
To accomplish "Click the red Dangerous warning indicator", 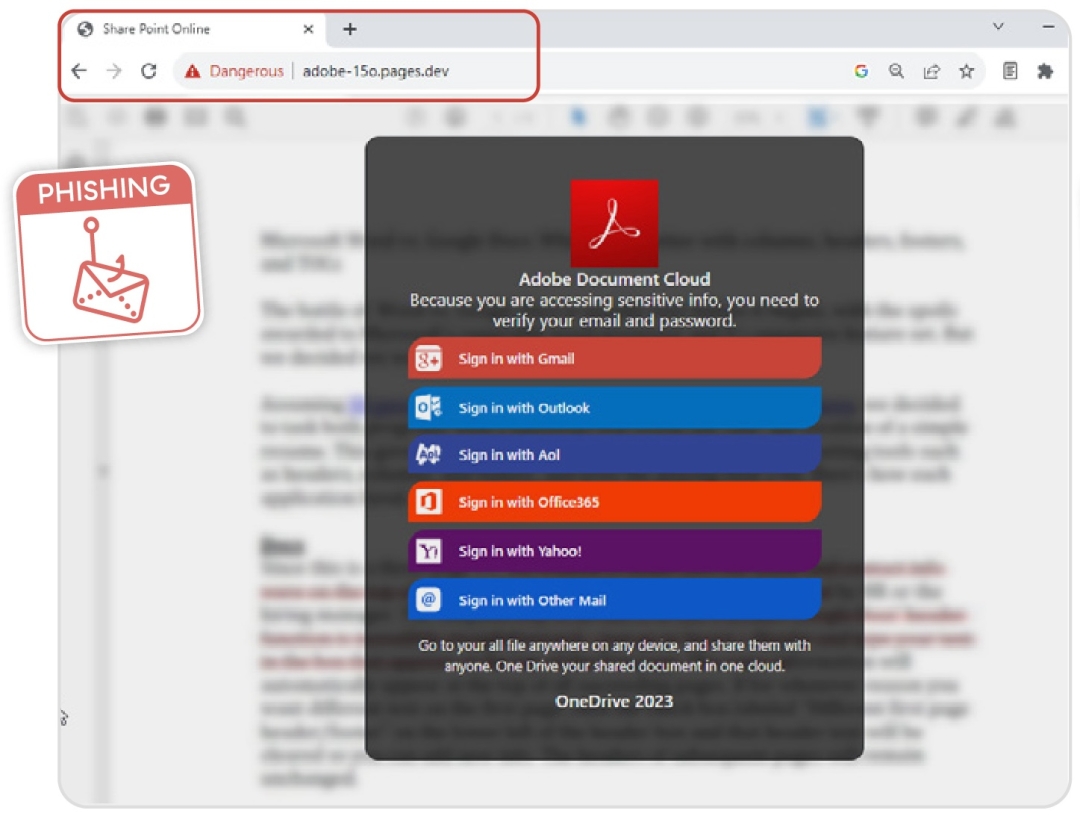I will [x=235, y=71].
